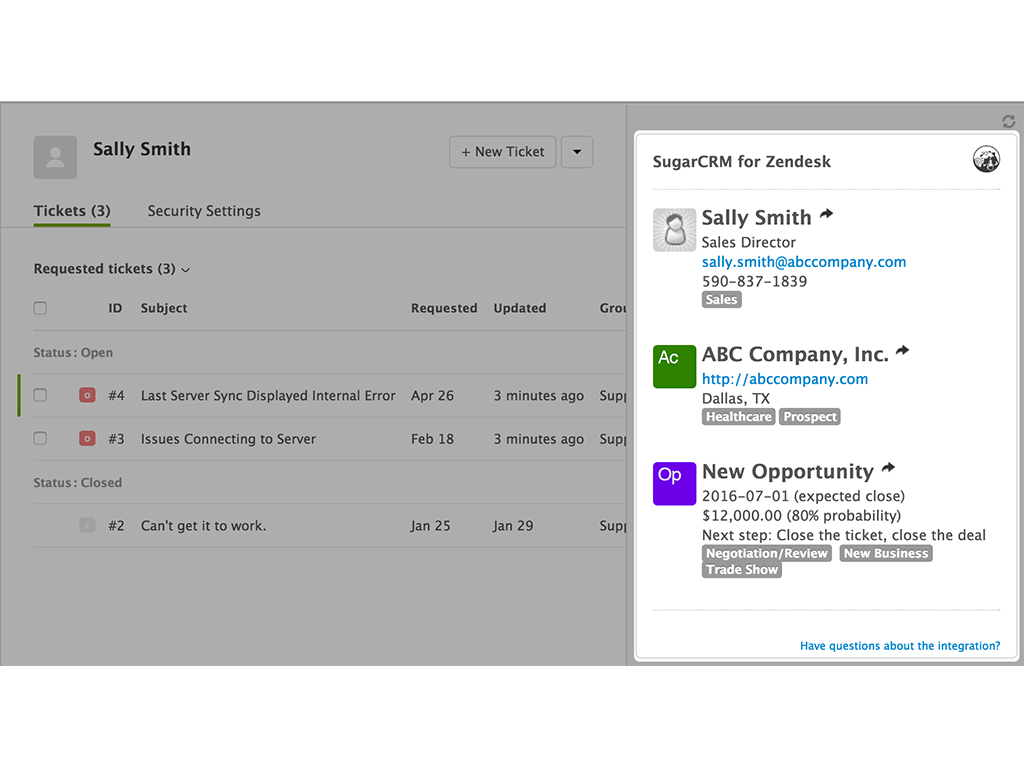Click the purple Op opportunity icon
This screenshot has height=768, width=1024.
(x=674, y=483)
